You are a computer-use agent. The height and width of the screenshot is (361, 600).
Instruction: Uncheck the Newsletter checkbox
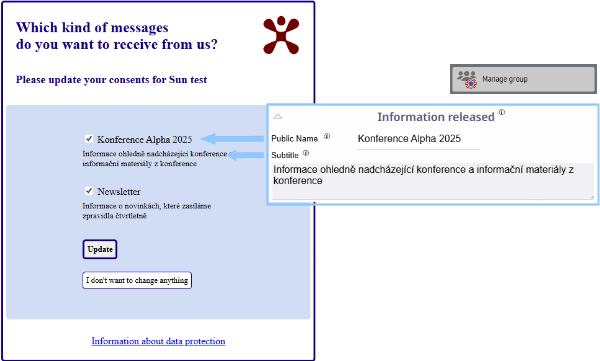[89, 191]
